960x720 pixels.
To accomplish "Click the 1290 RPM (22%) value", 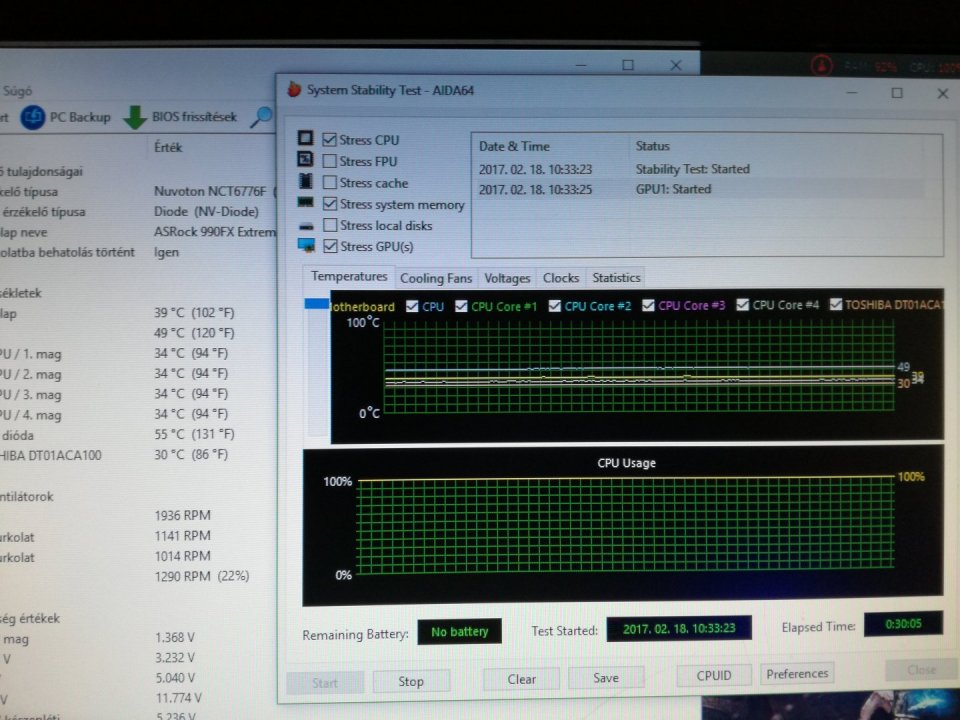I will point(202,576).
